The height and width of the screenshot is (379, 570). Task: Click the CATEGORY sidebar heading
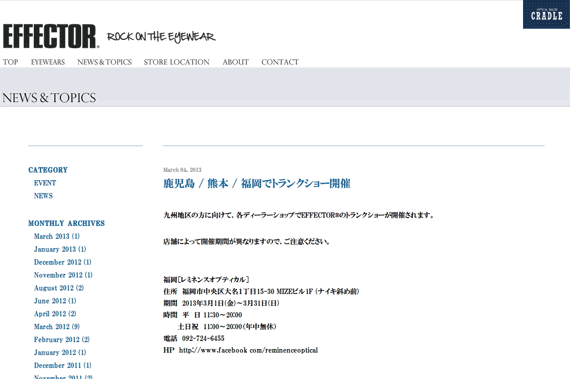pos(48,170)
